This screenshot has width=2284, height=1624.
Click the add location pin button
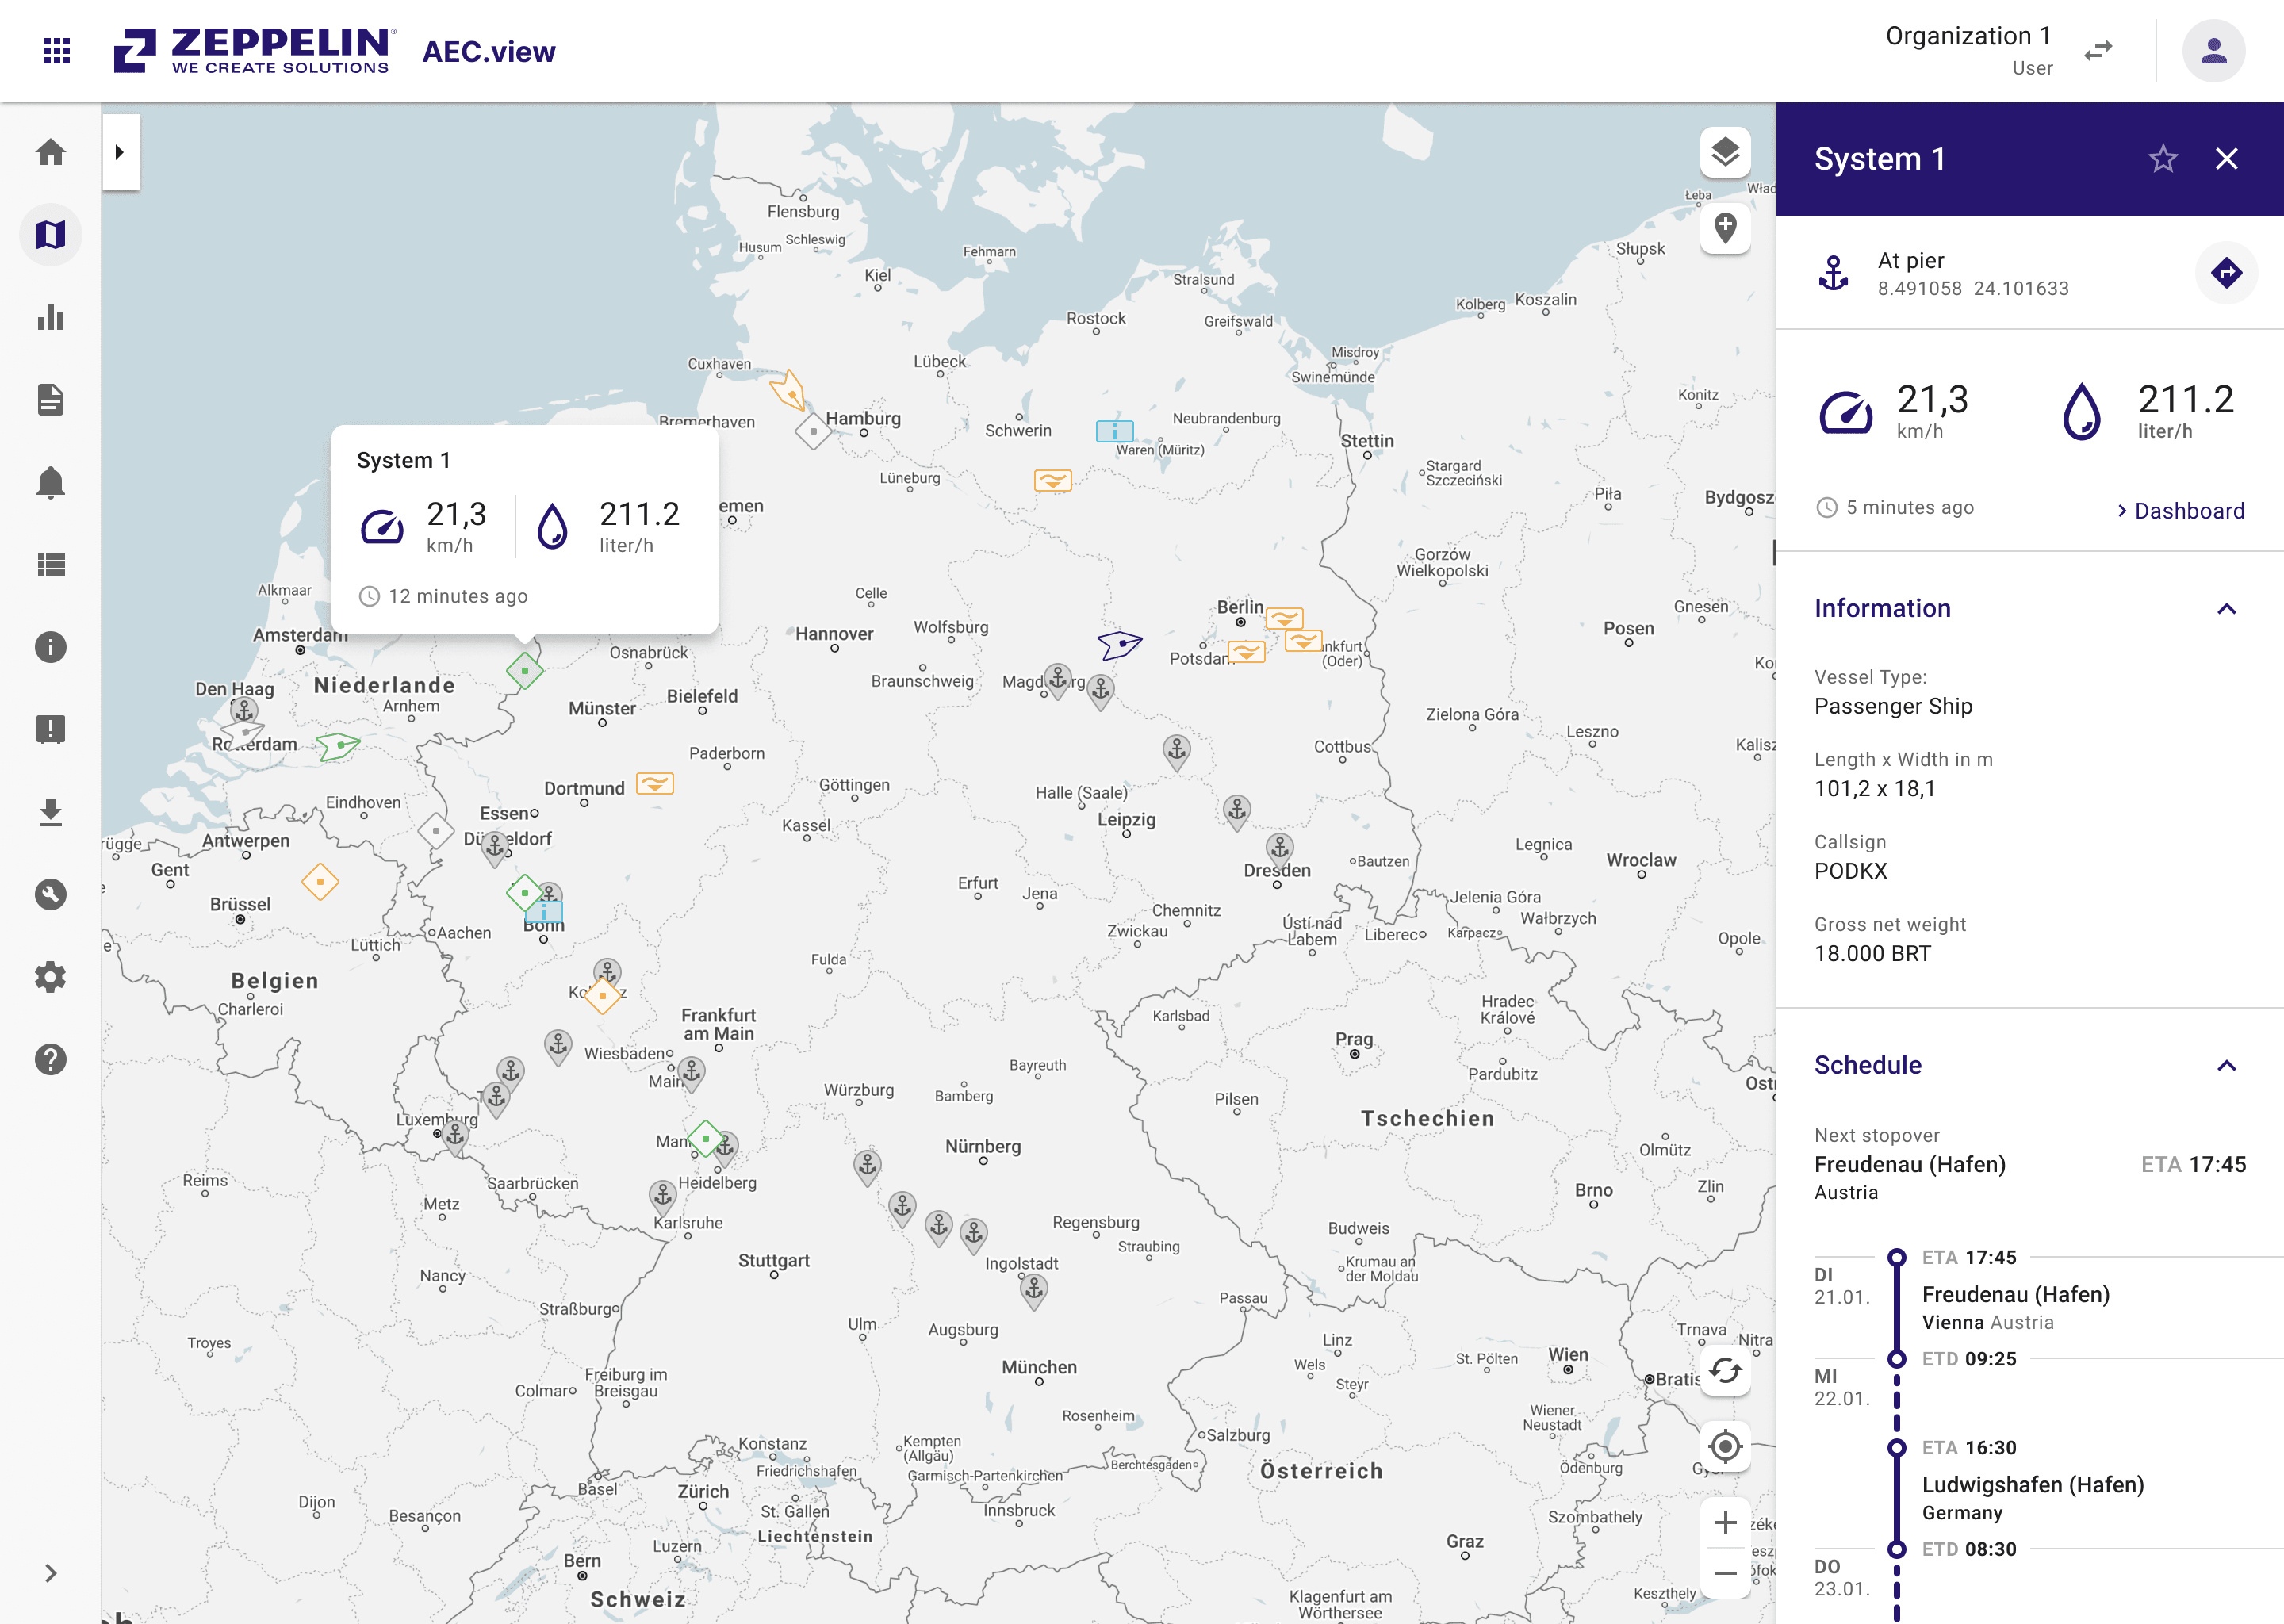click(x=1725, y=228)
